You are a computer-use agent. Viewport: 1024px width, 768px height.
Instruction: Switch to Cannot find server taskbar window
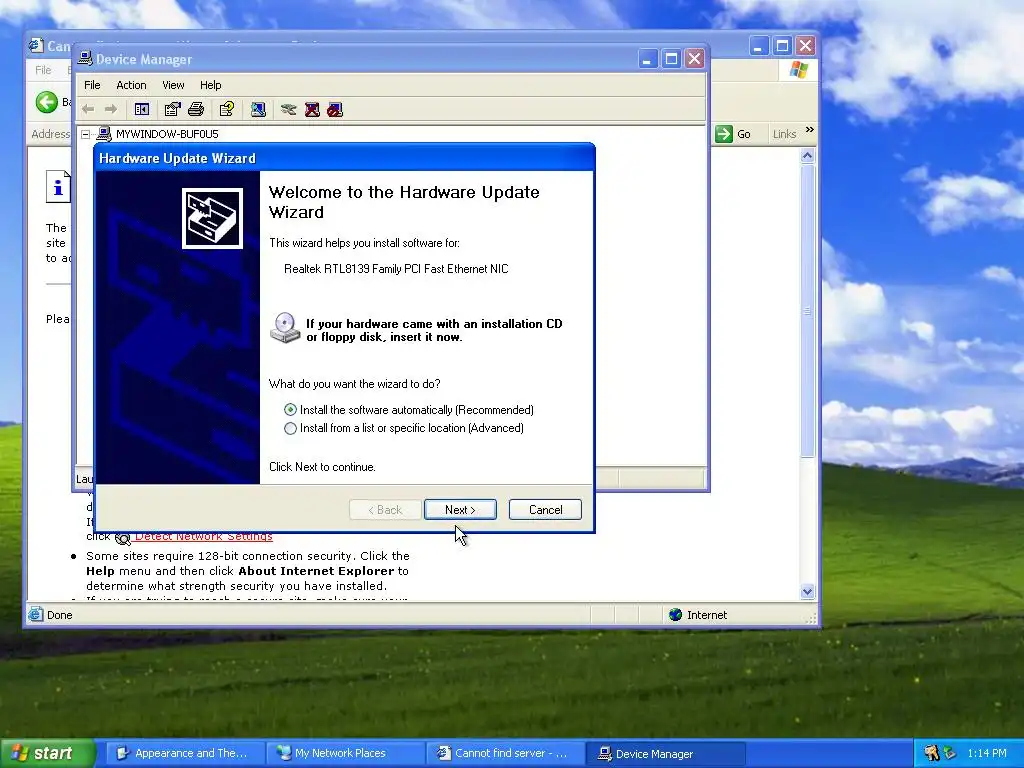(505, 753)
